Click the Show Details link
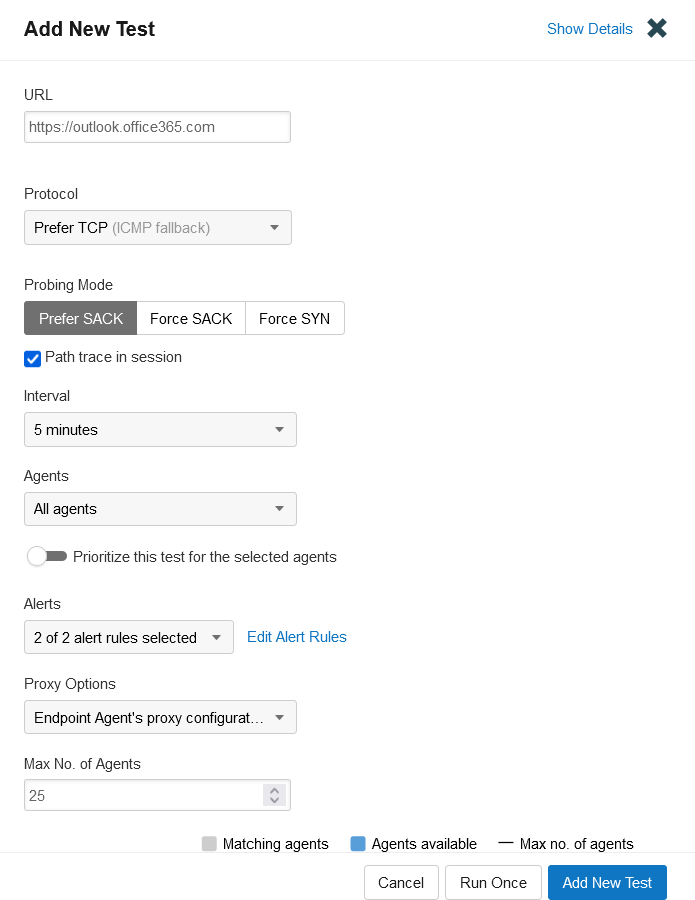Image resolution: width=695 pixels, height=900 pixels. [589, 29]
